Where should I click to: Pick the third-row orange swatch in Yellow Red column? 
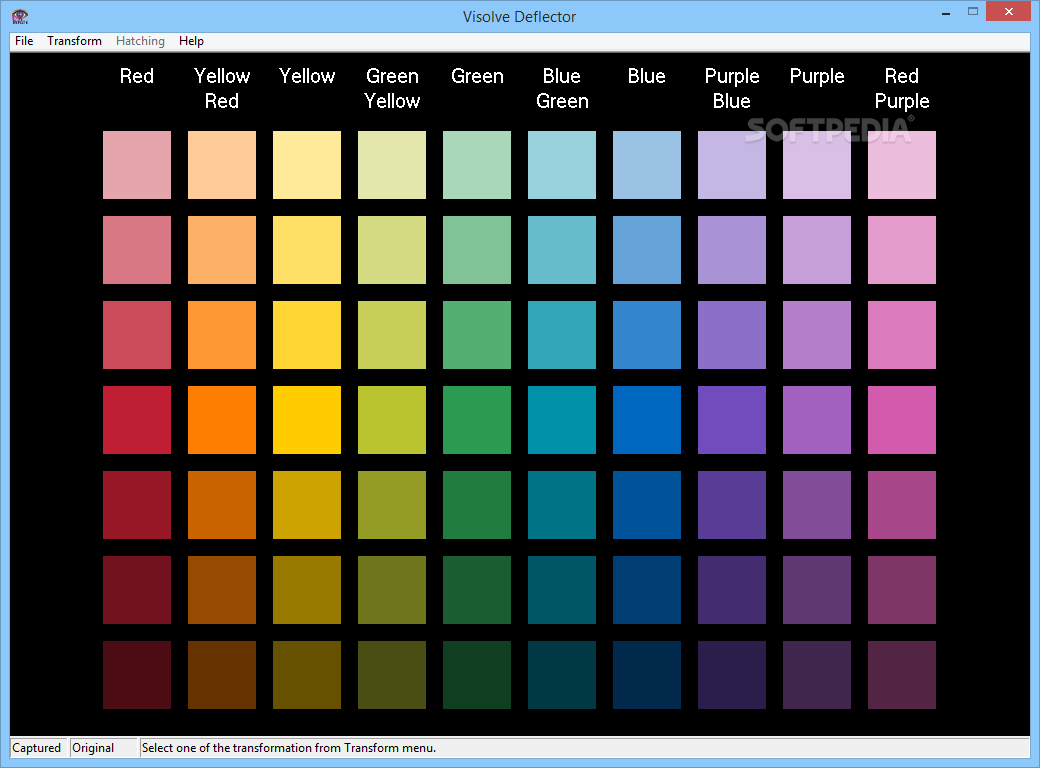click(222, 335)
